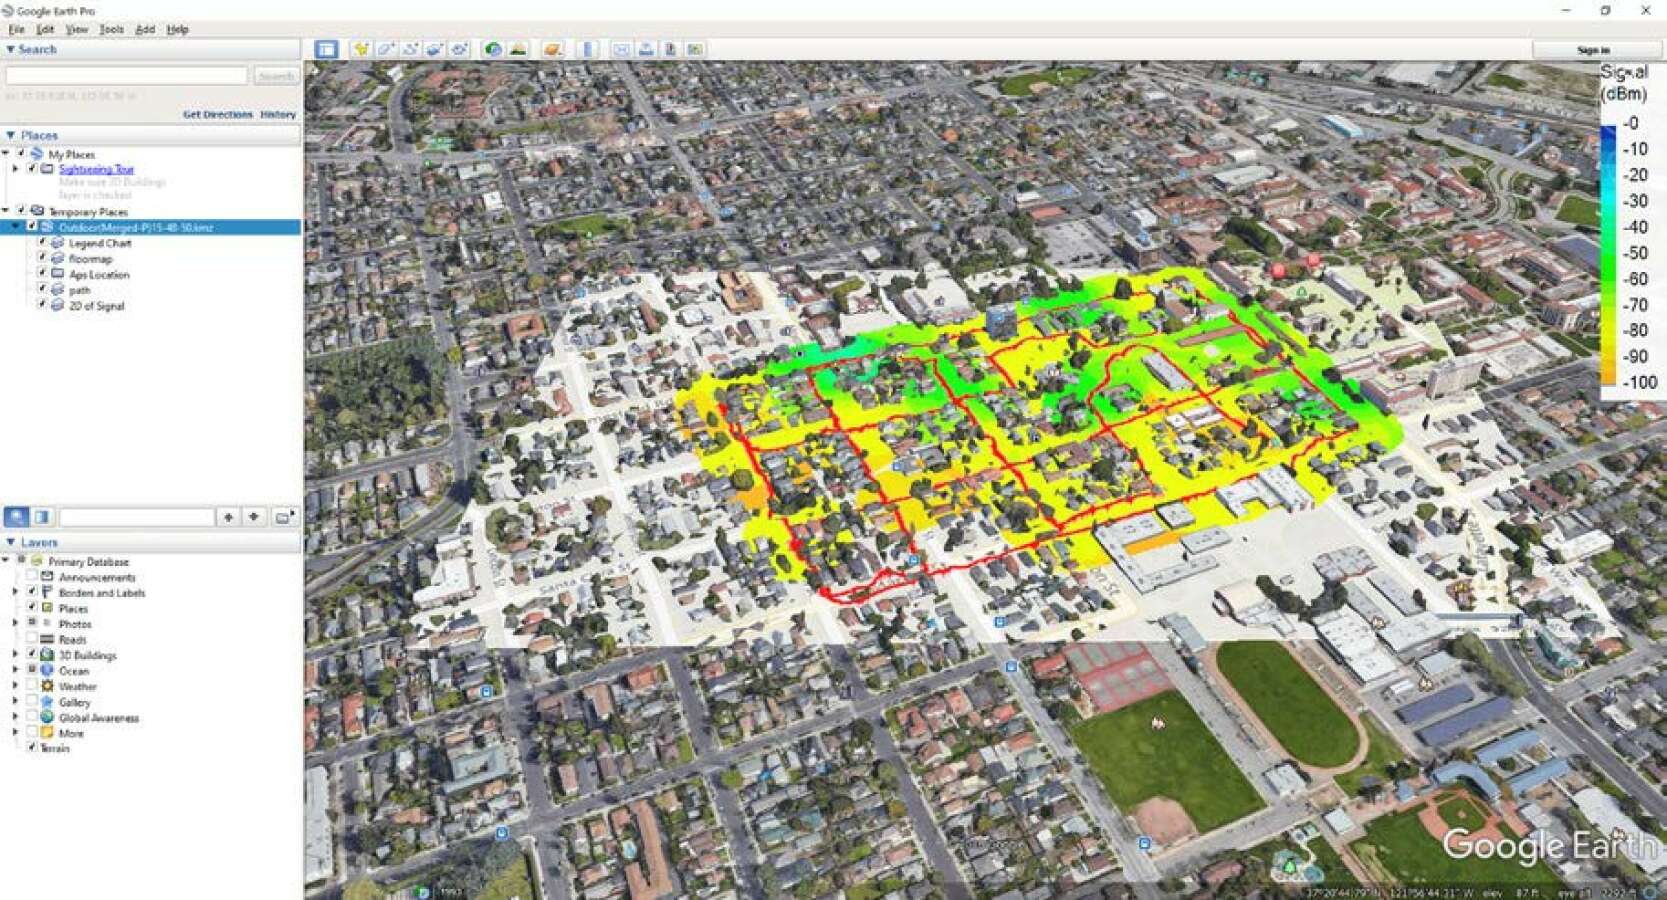The height and width of the screenshot is (900, 1667).
Task: Open the Add menu
Action: tap(145, 29)
